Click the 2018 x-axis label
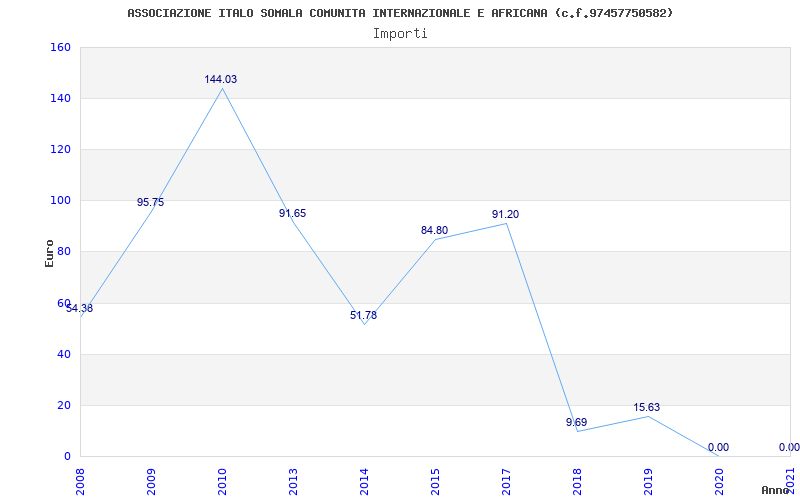The height and width of the screenshot is (500, 800). pos(577,481)
